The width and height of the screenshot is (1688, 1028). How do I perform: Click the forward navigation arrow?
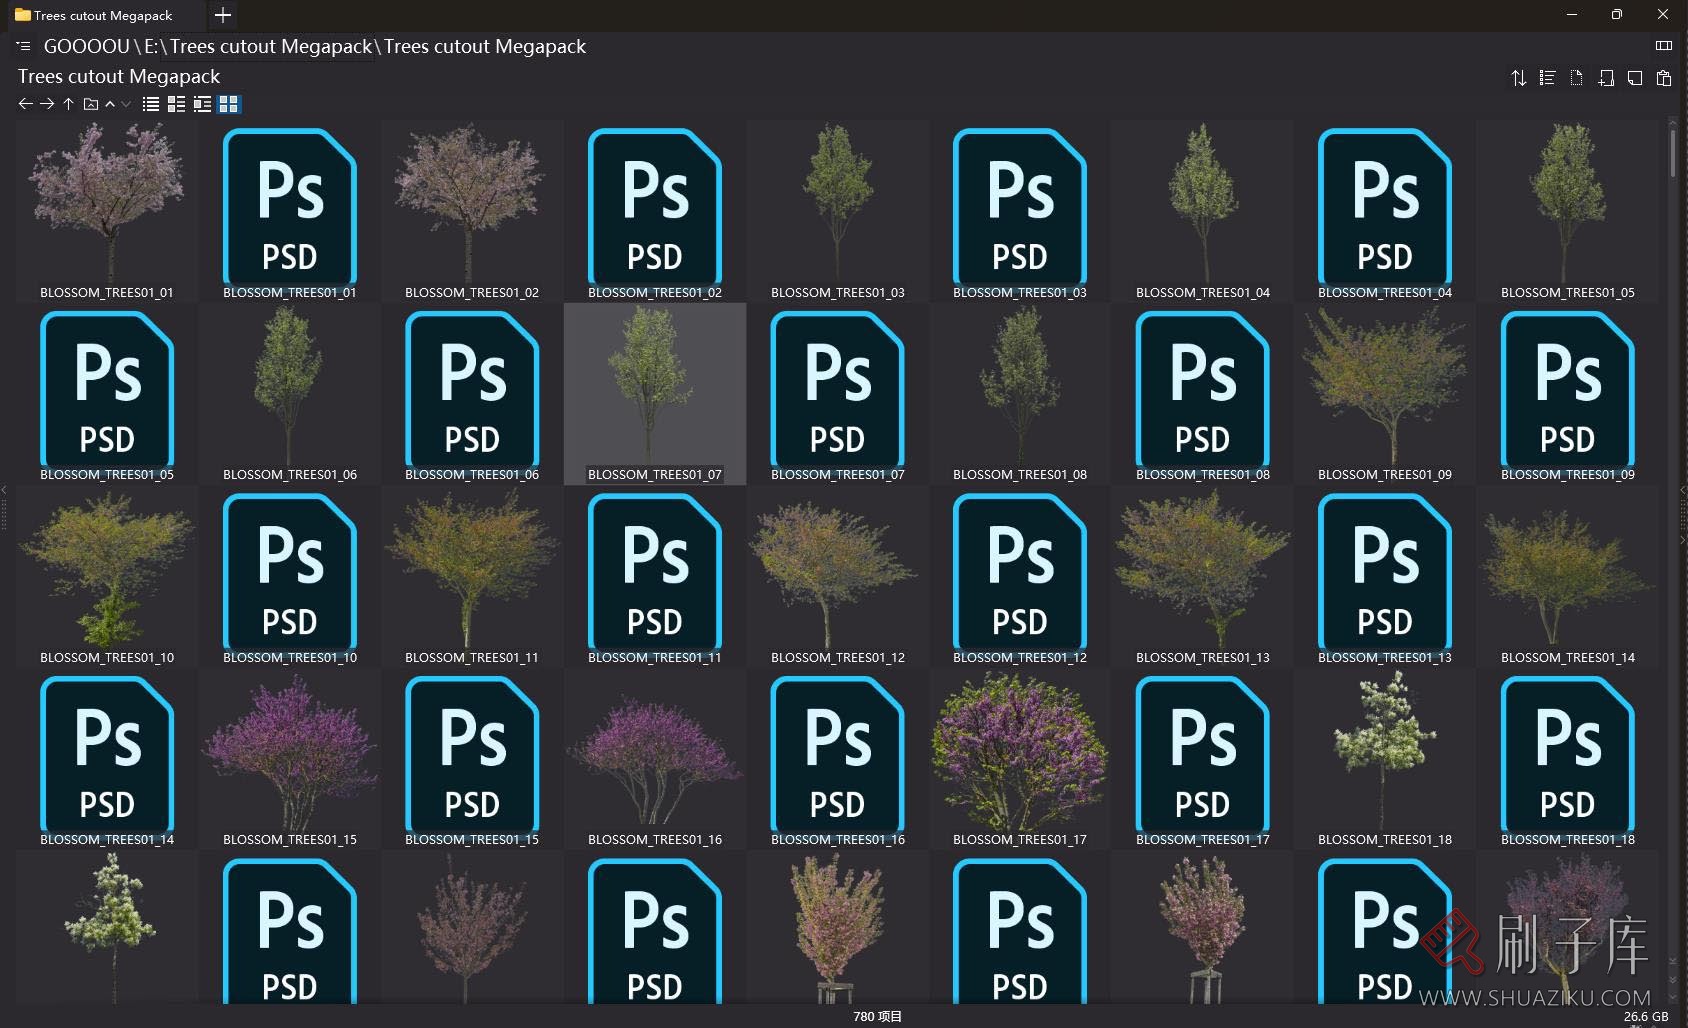coord(47,104)
